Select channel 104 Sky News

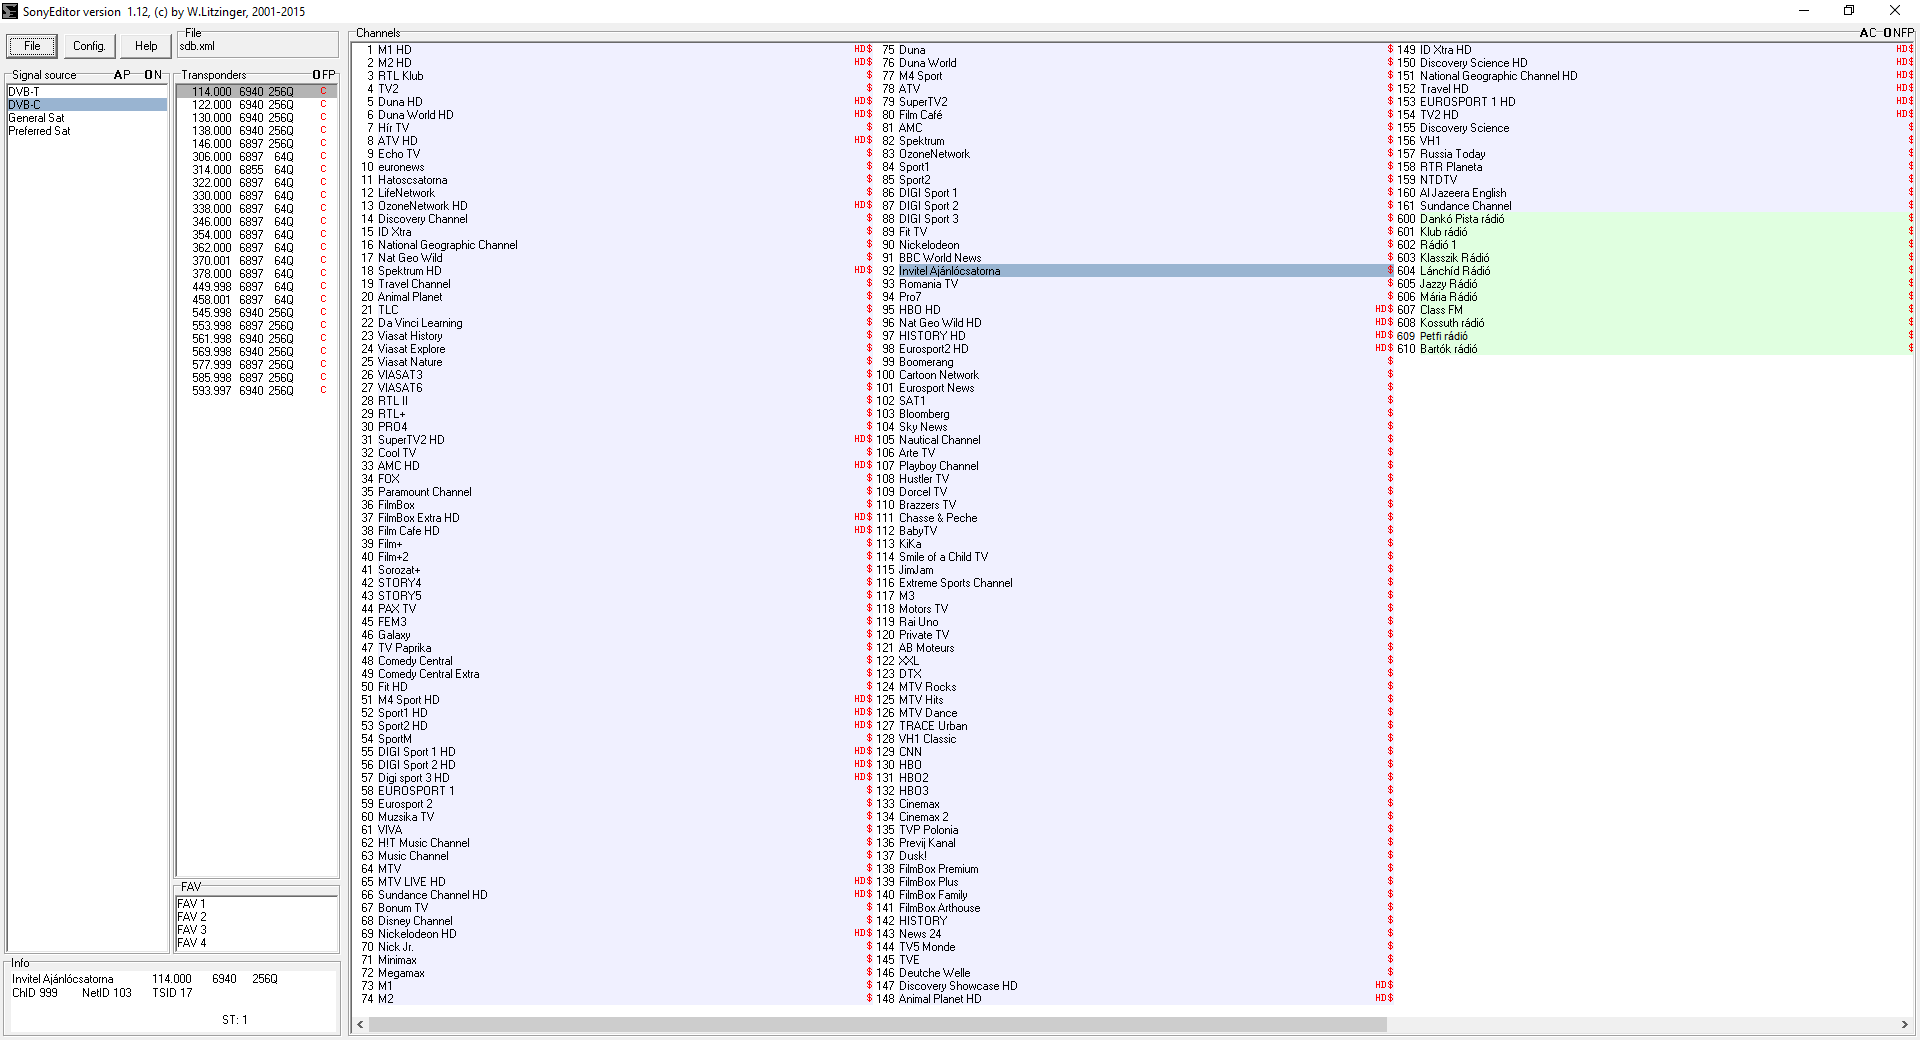pos(1134,427)
